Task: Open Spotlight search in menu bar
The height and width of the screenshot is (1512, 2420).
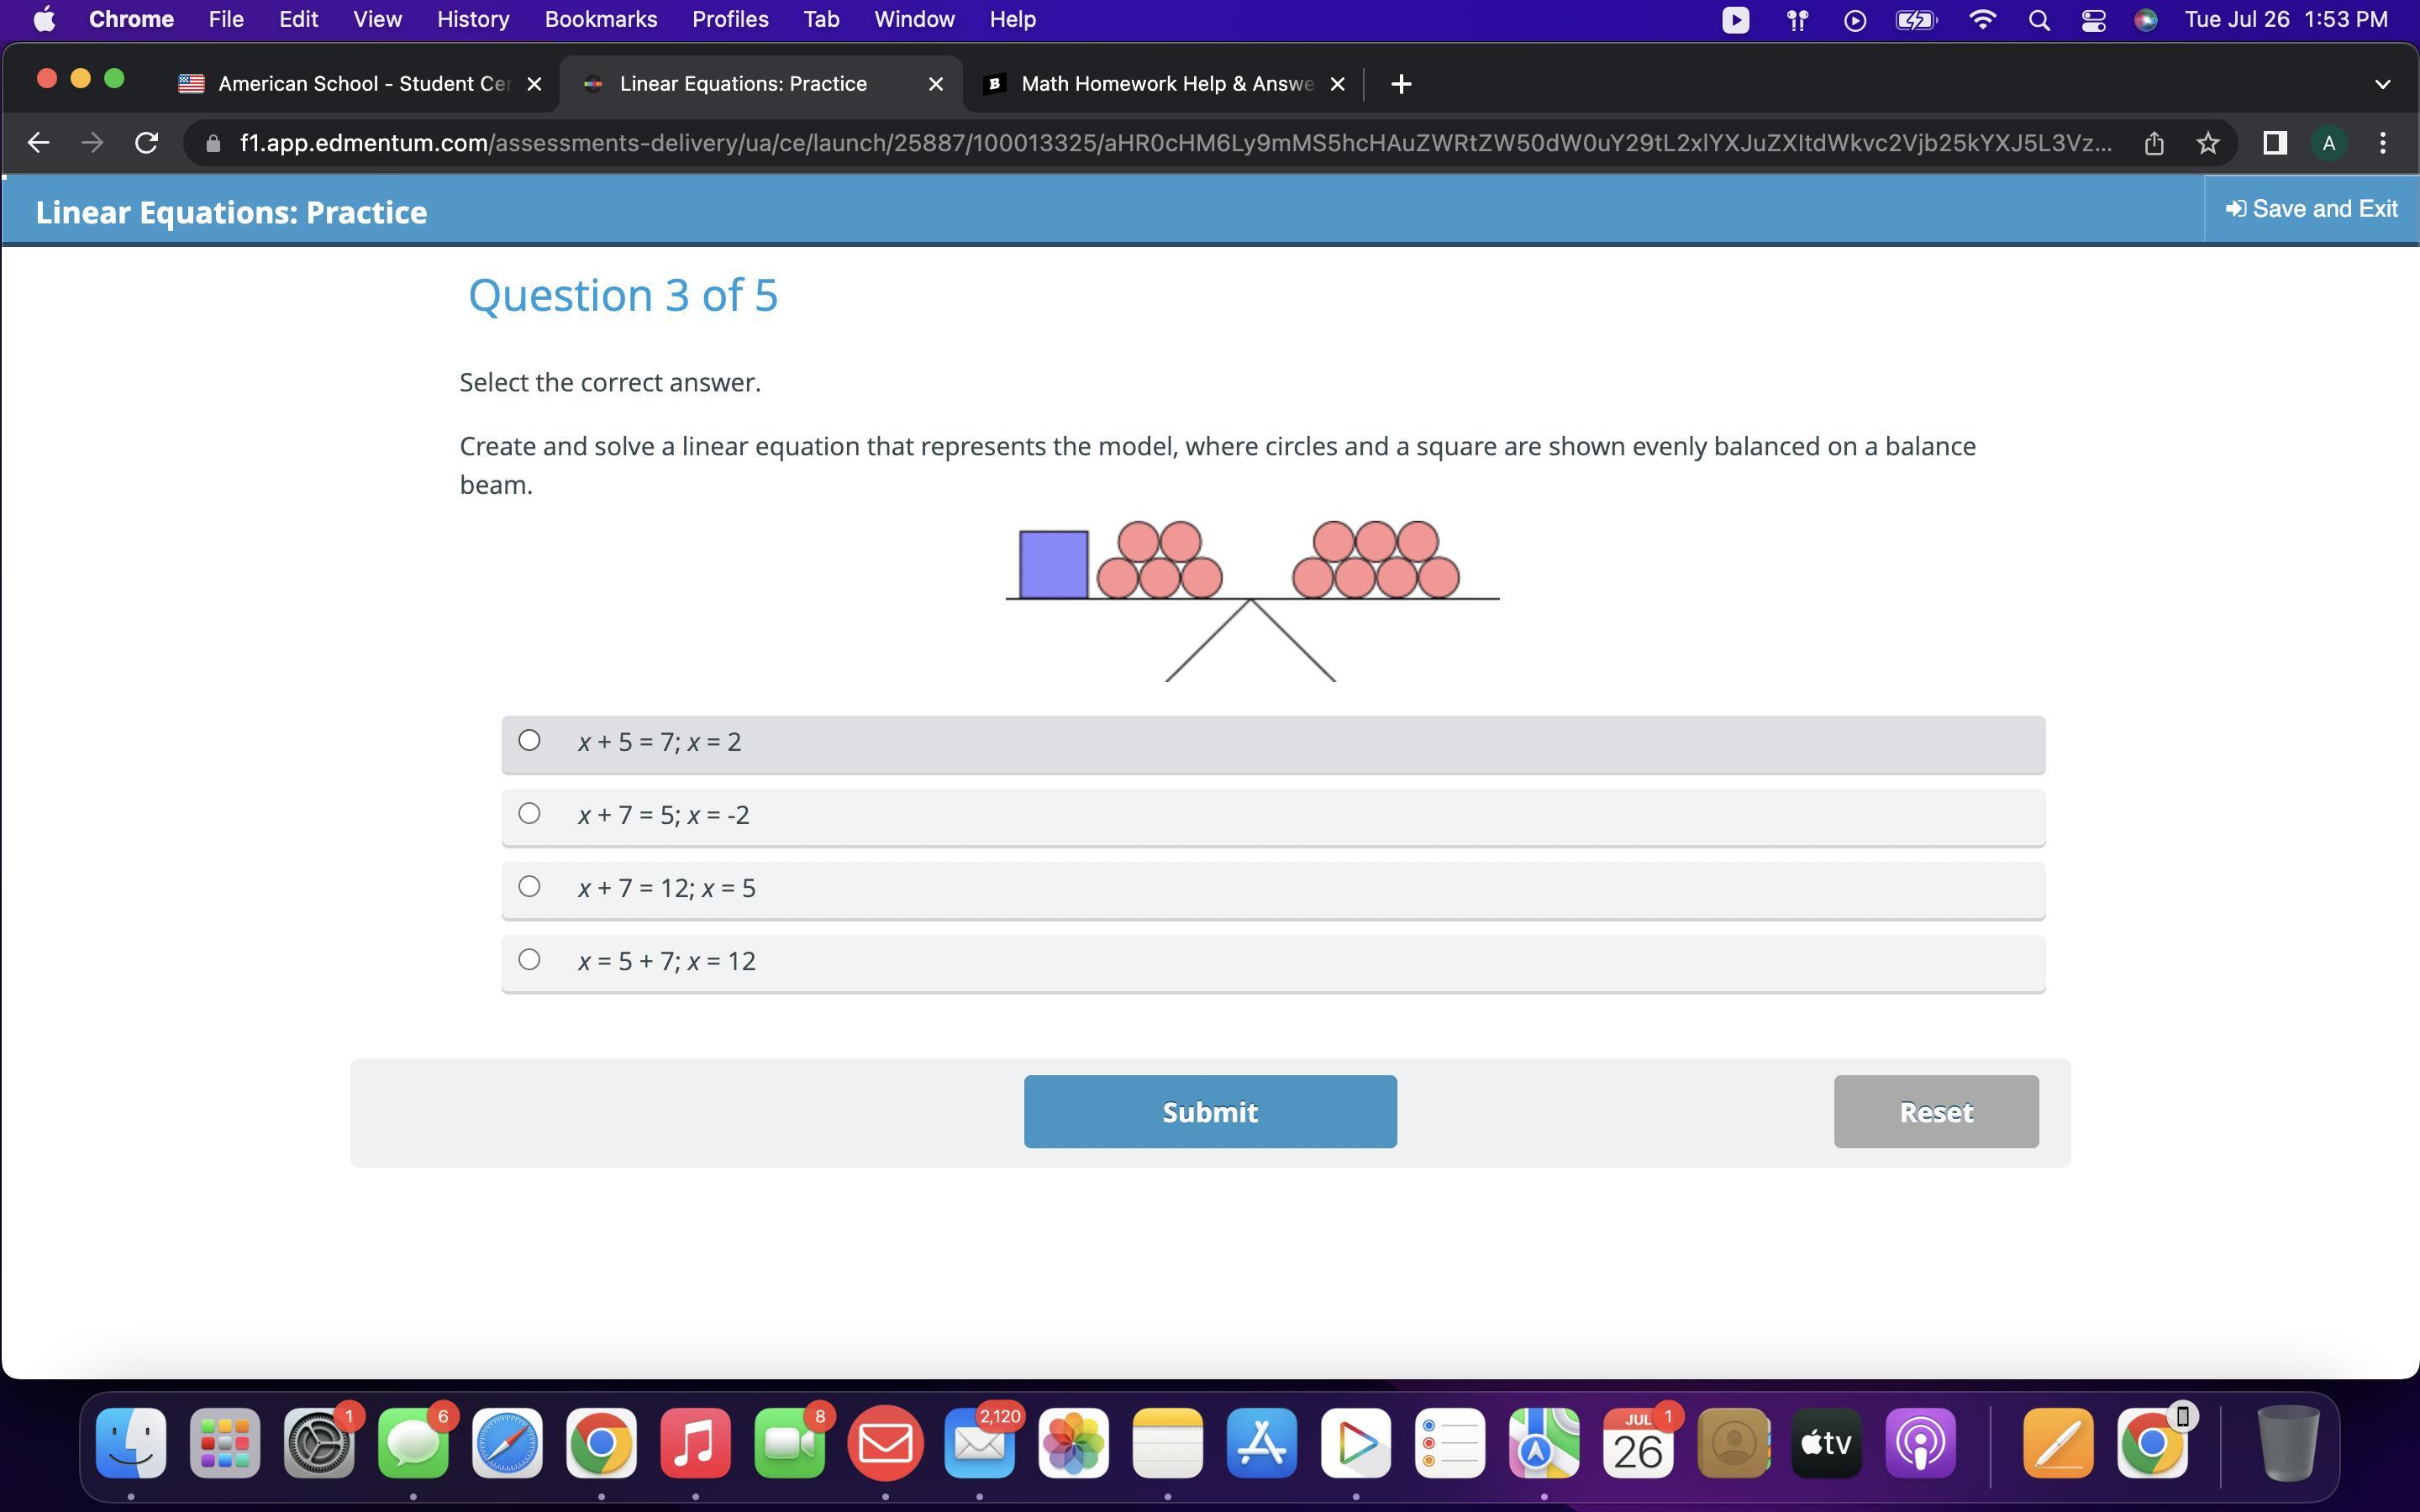Action: 2039,20
